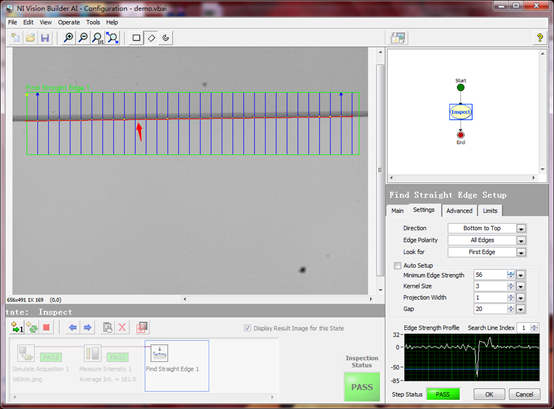Click image horizontal scrollbar right arrow
Image resolution: width=554 pixels, height=409 pixels.
pos(371,299)
